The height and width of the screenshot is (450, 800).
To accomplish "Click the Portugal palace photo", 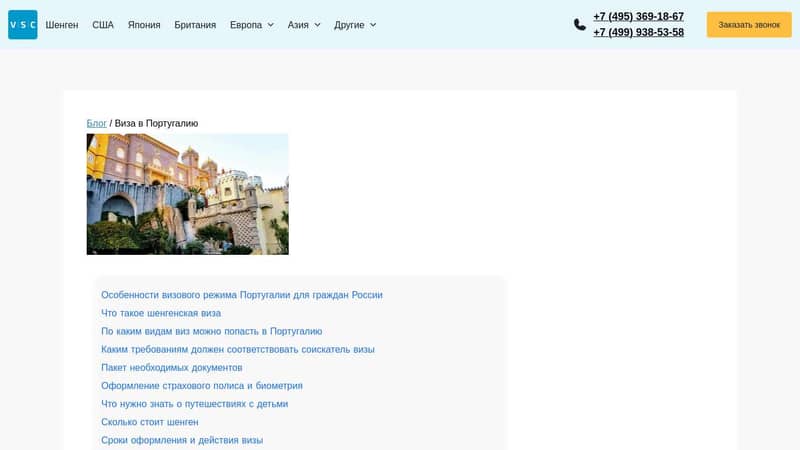I will (x=188, y=194).
